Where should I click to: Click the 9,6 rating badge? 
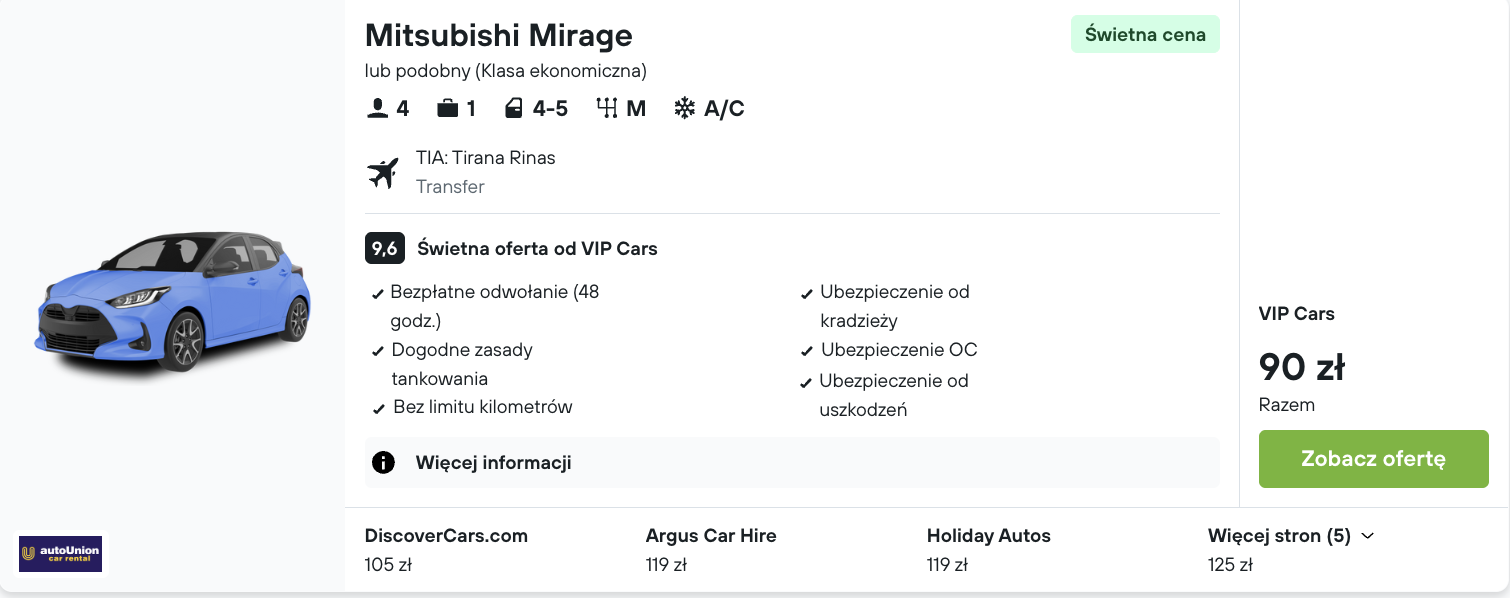click(384, 248)
